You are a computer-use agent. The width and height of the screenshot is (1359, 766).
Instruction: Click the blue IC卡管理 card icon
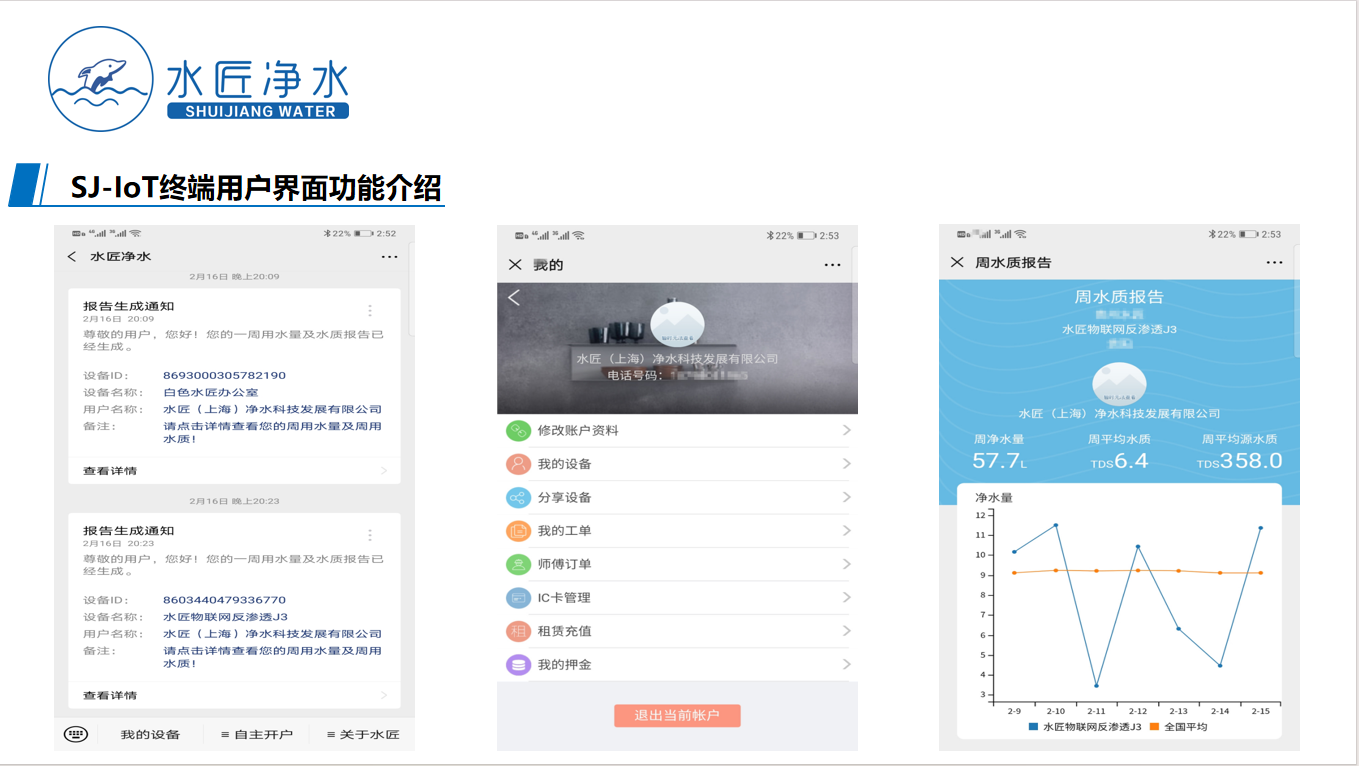(518, 598)
